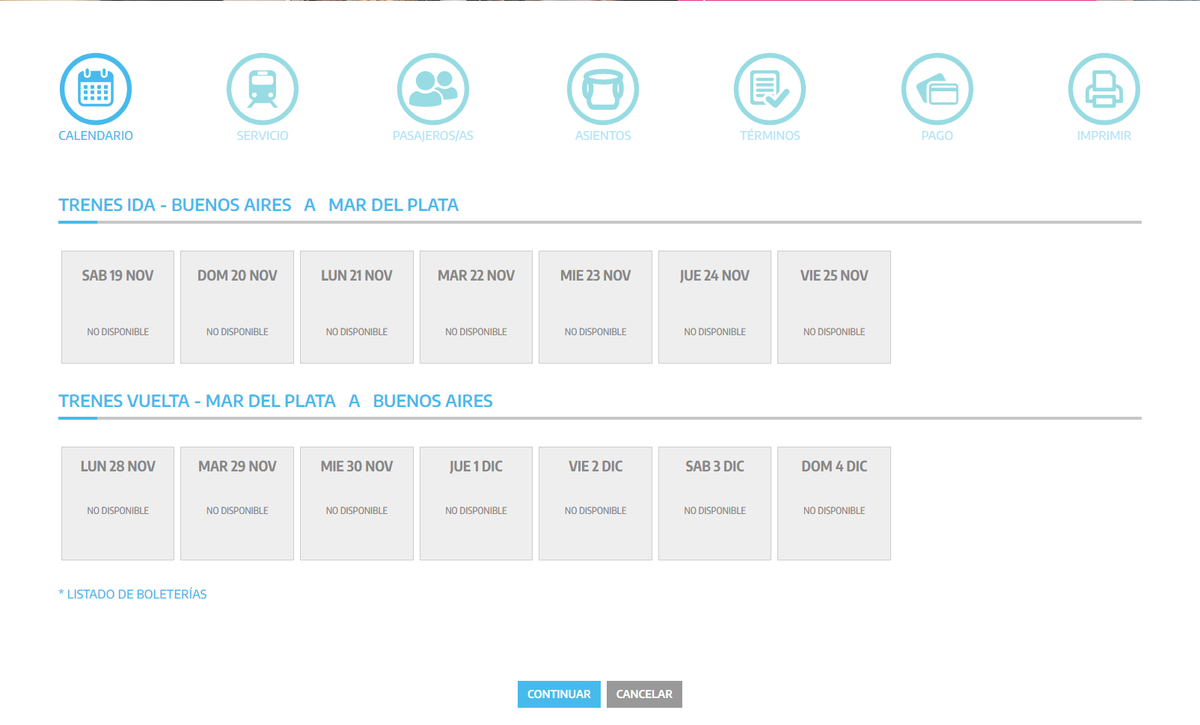1200x725 pixels.
Task: Click the Términos checklist step icon
Action: (x=770, y=89)
